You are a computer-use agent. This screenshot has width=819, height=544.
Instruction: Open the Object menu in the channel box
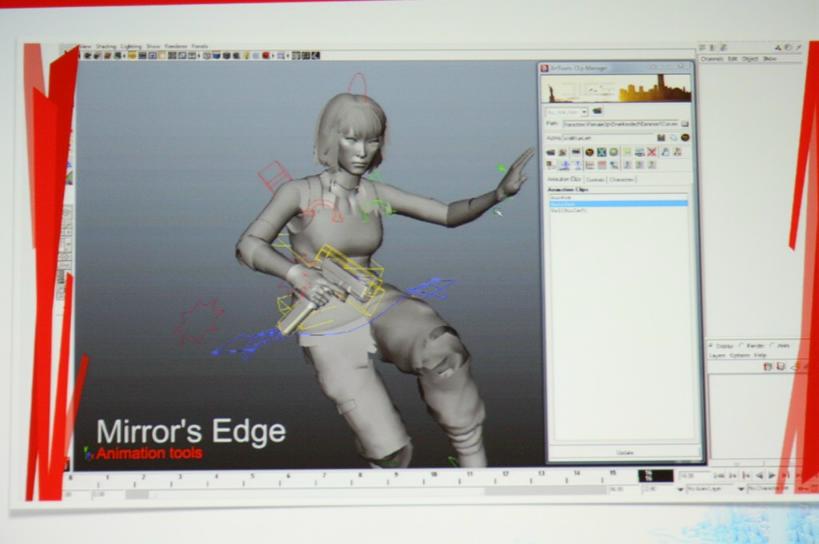750,59
